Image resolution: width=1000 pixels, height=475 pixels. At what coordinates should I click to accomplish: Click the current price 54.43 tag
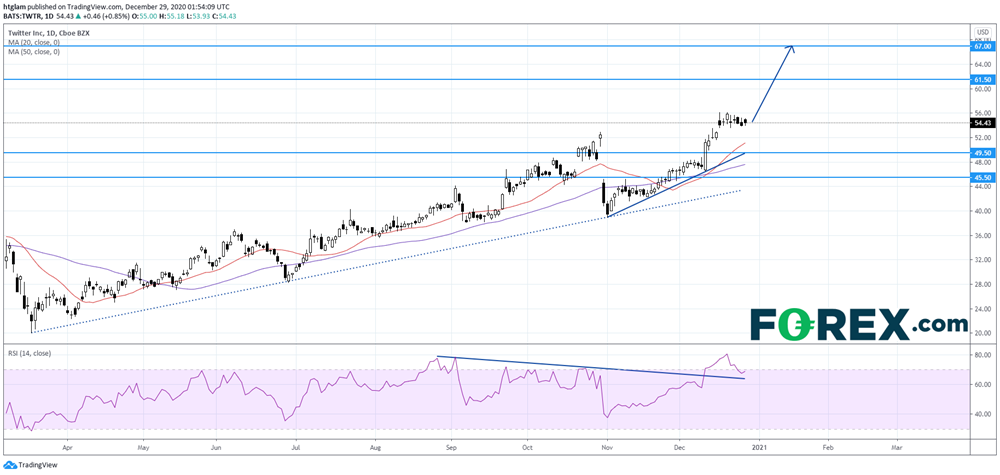tap(980, 123)
